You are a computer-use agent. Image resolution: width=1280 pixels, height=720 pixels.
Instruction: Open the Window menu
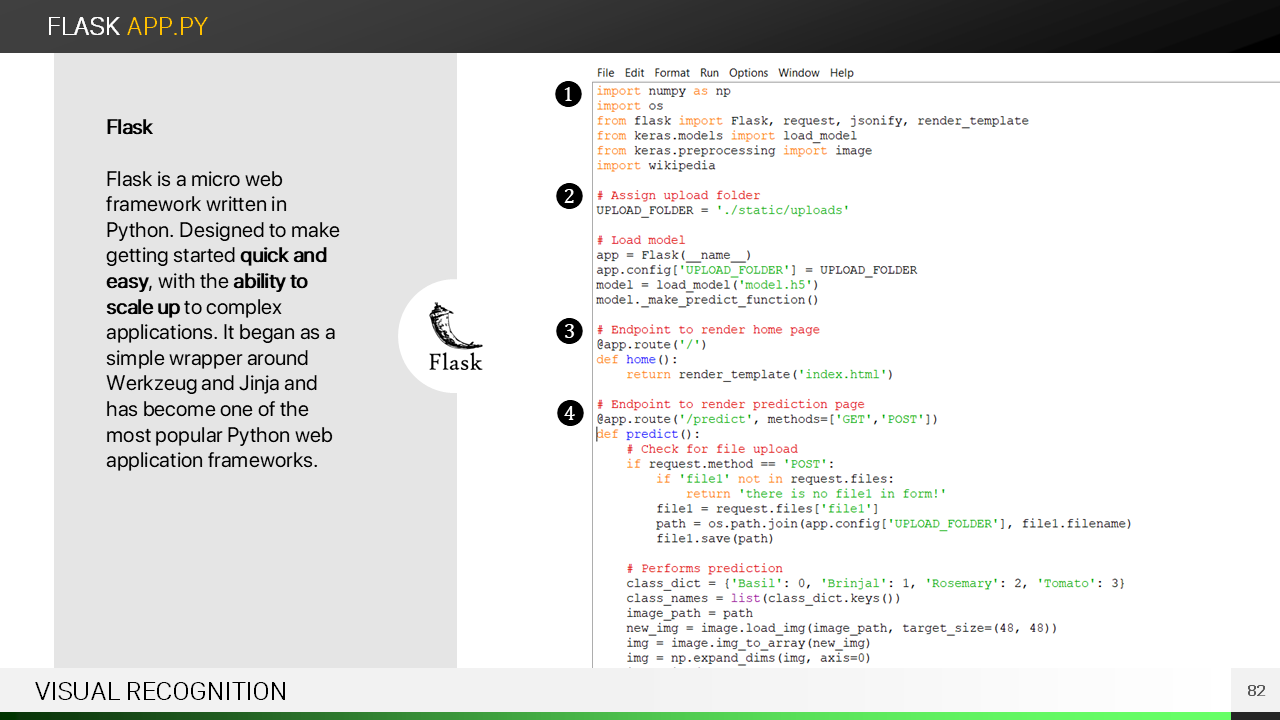point(798,73)
